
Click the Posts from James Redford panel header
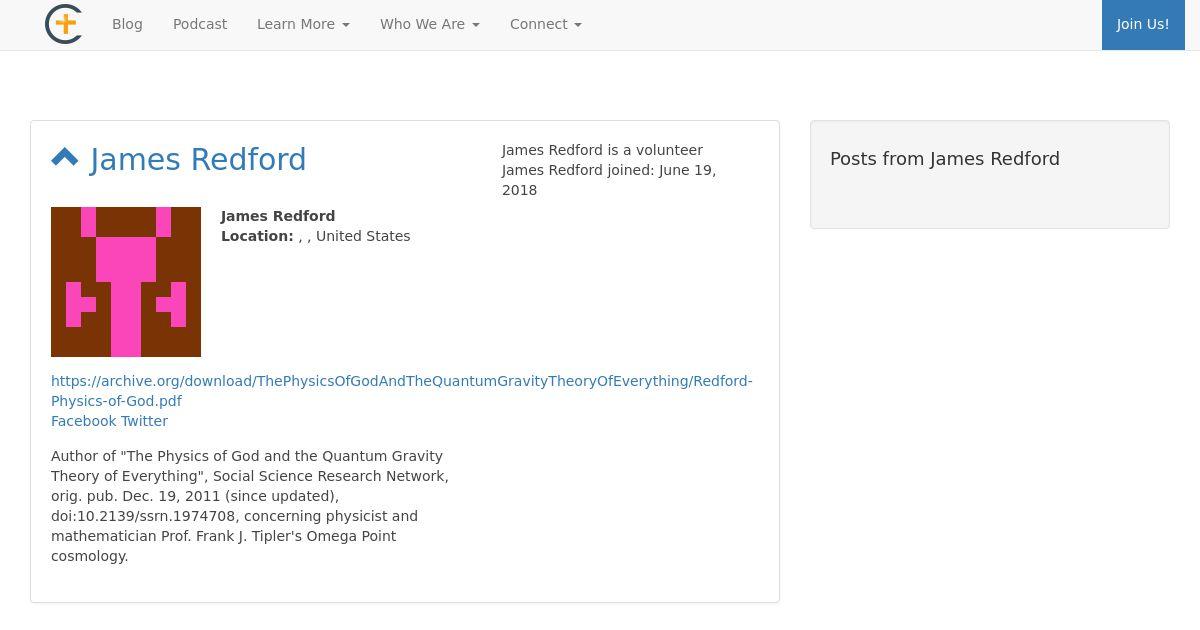(945, 159)
